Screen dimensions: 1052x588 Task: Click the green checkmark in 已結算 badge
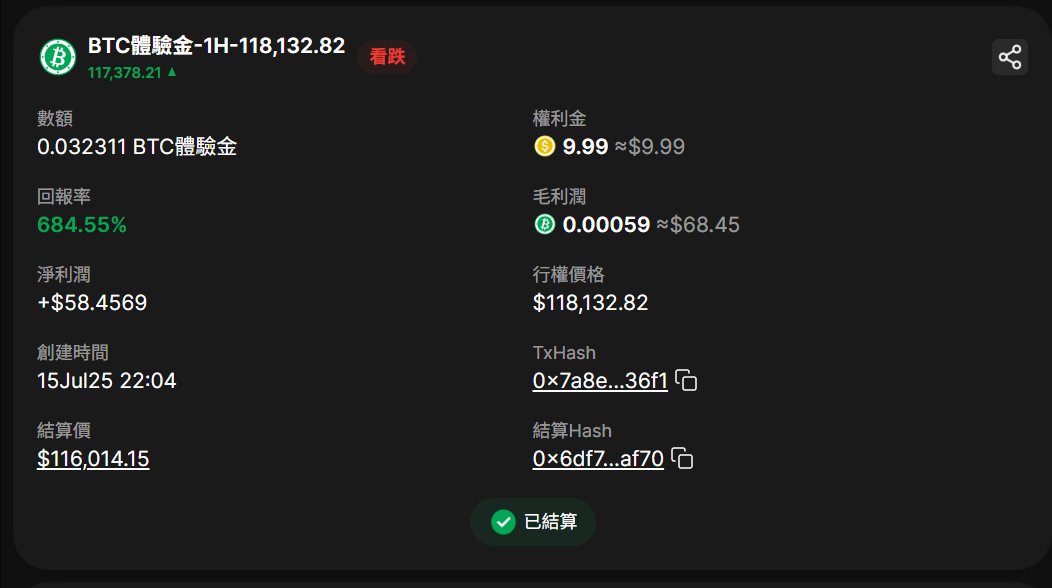click(x=503, y=522)
